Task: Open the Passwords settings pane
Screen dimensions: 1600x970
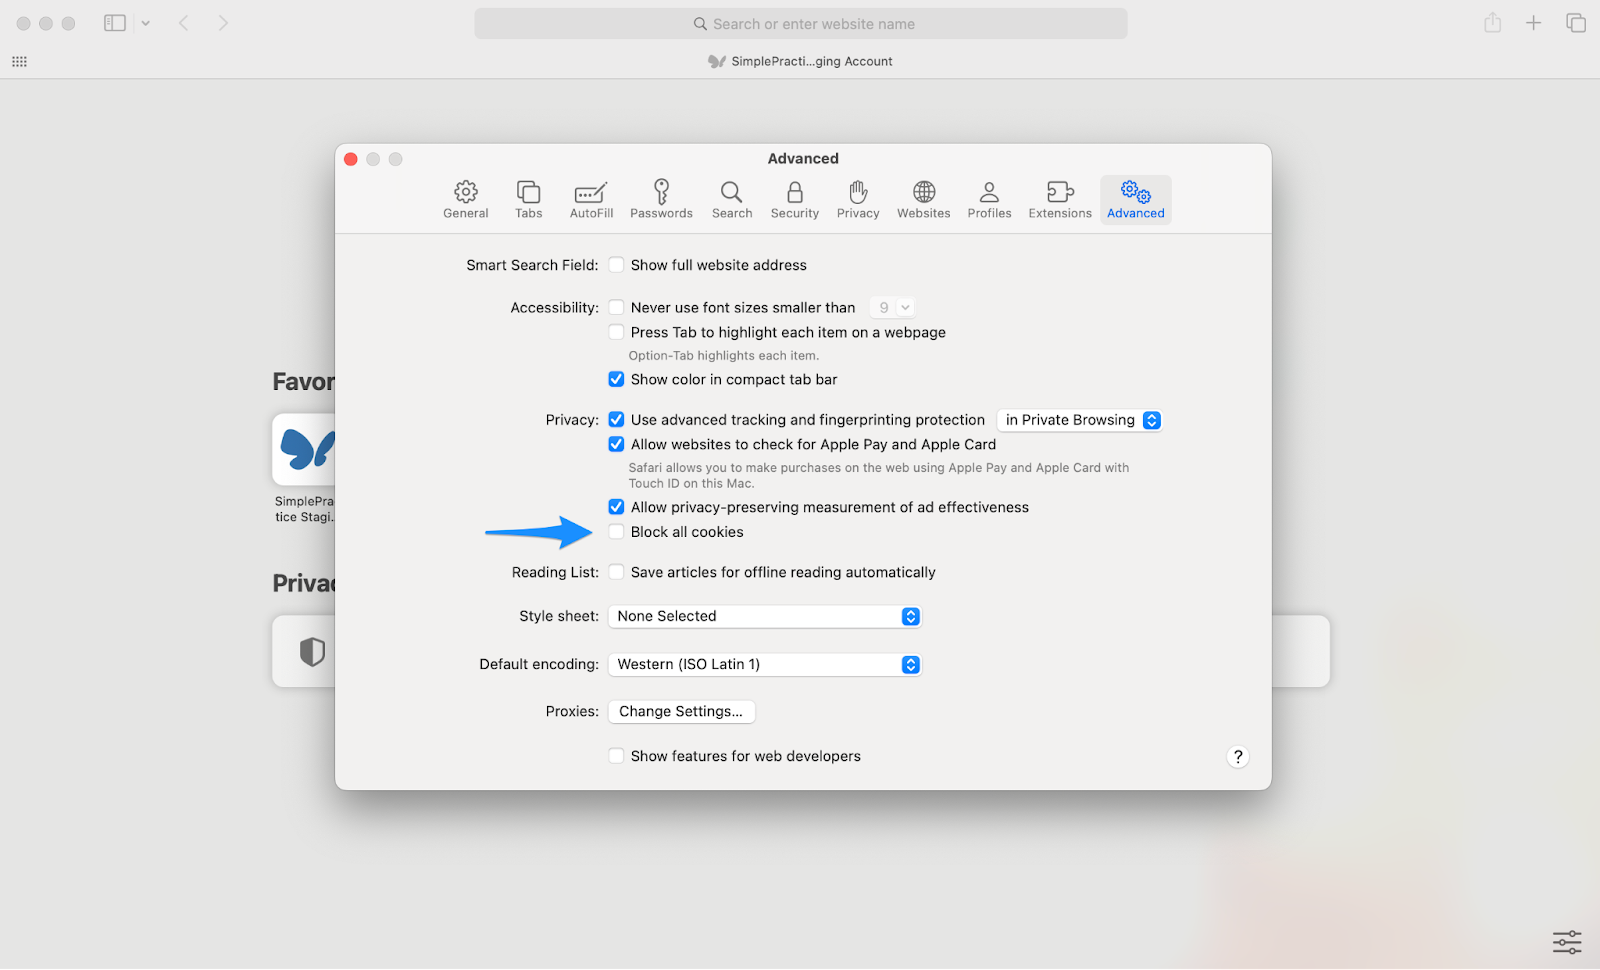Action: click(x=661, y=199)
